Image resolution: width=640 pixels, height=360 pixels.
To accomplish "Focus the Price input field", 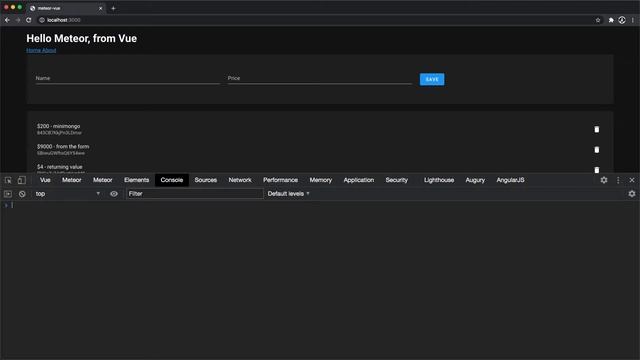I will pyautogui.click(x=320, y=78).
